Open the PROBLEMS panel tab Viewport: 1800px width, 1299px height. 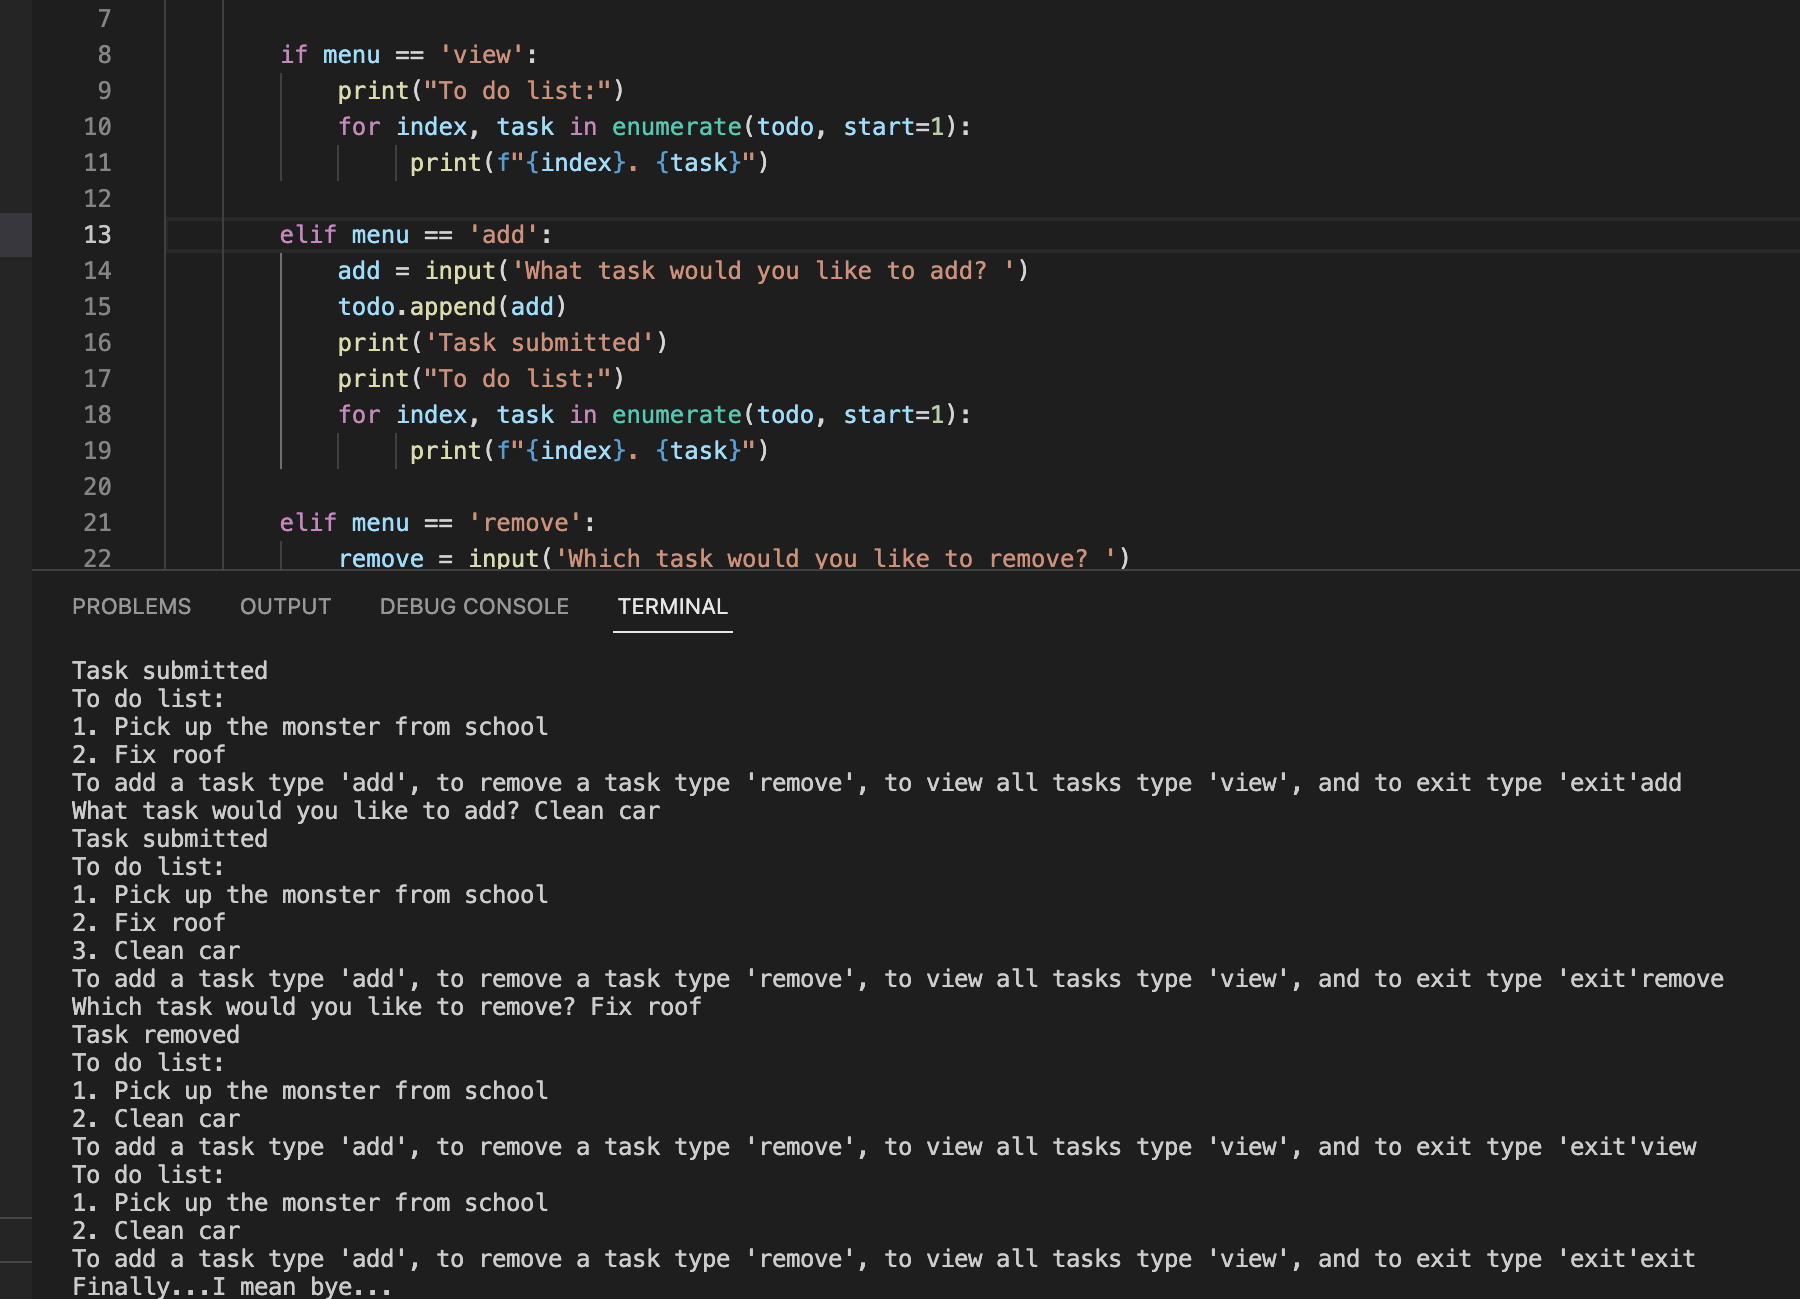(x=131, y=606)
